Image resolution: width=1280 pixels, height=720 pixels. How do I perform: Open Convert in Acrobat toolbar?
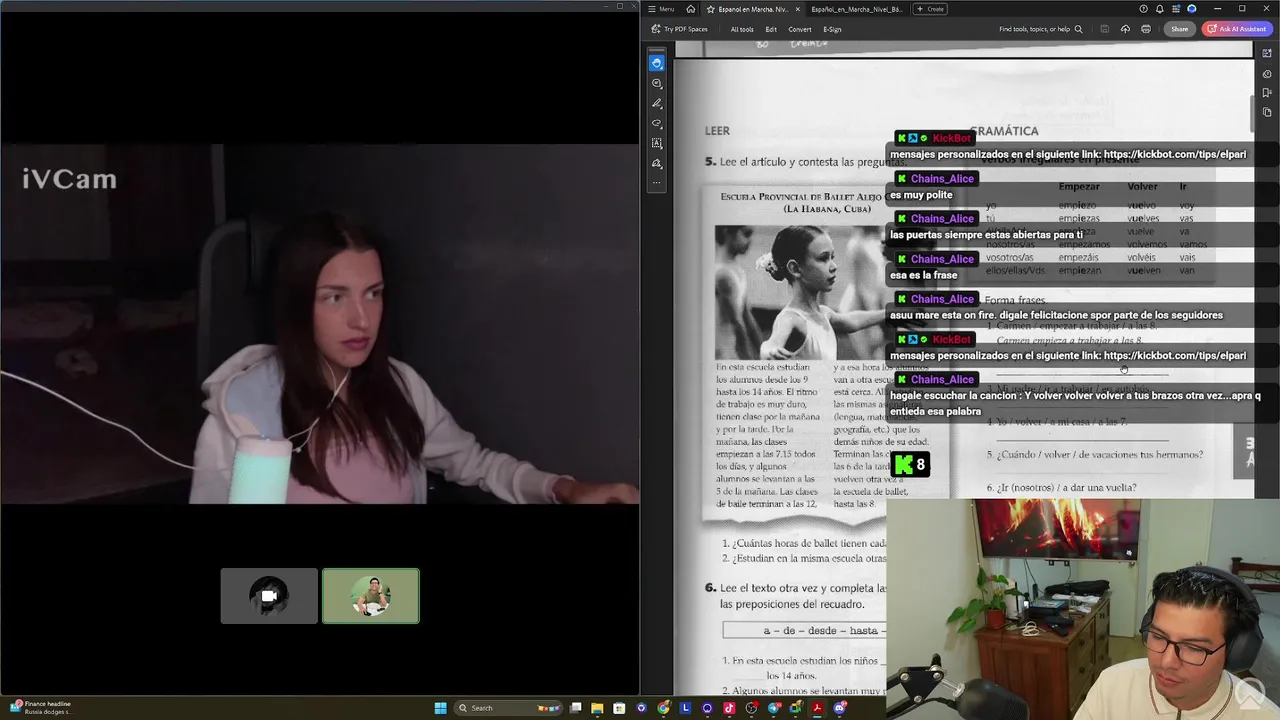coord(800,29)
